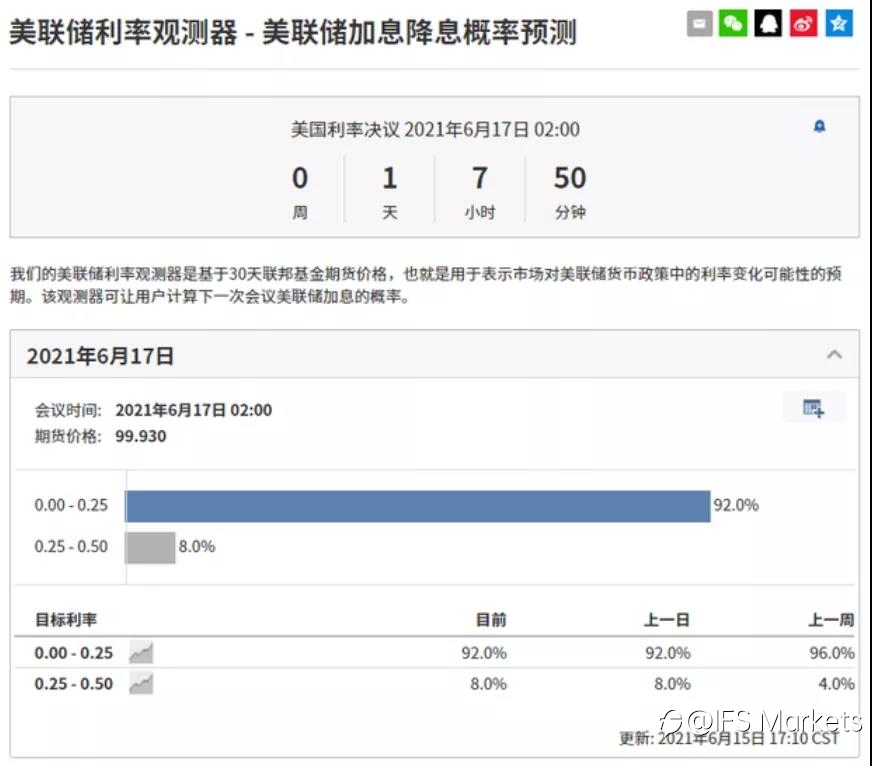This screenshot has height=766, width=872.
Task: Share to QQ black icon
Action: (x=768, y=23)
